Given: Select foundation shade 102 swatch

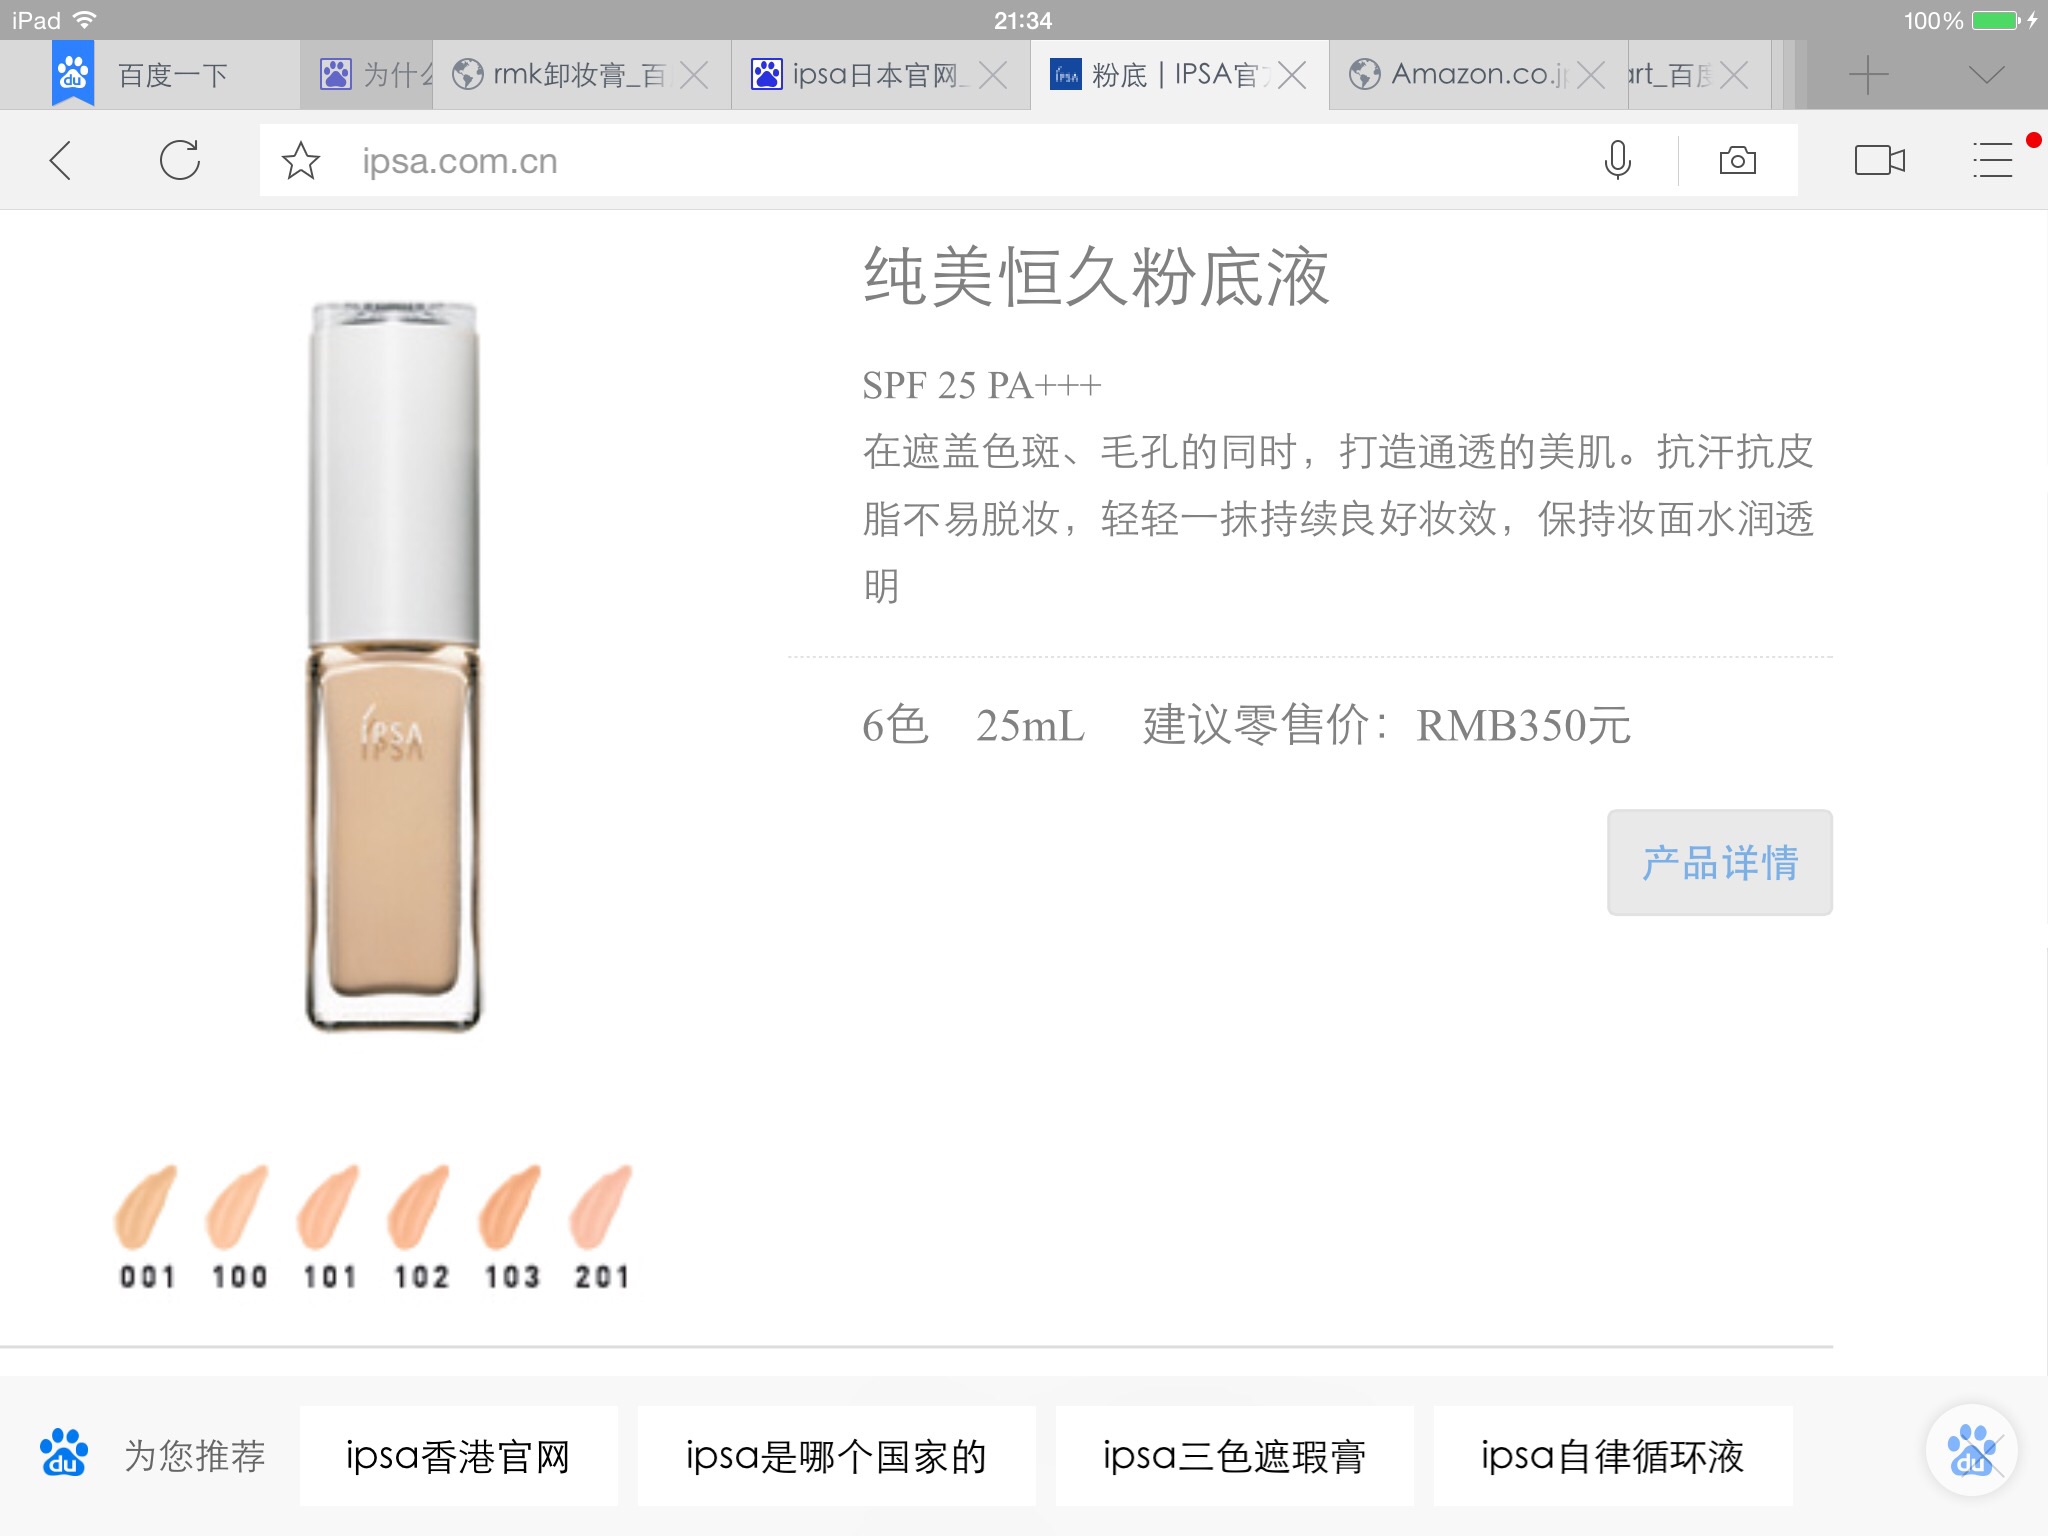Looking at the screenshot, I should (x=420, y=1226).
